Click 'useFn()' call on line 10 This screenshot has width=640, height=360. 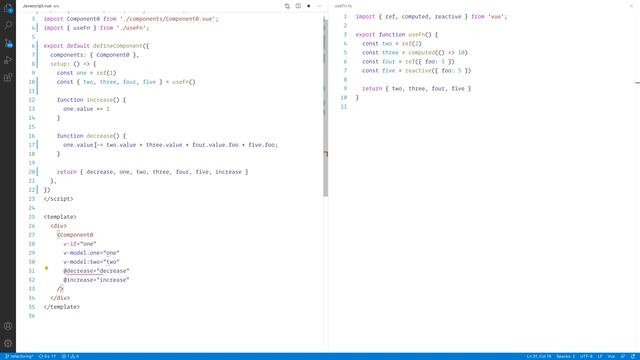pos(184,82)
